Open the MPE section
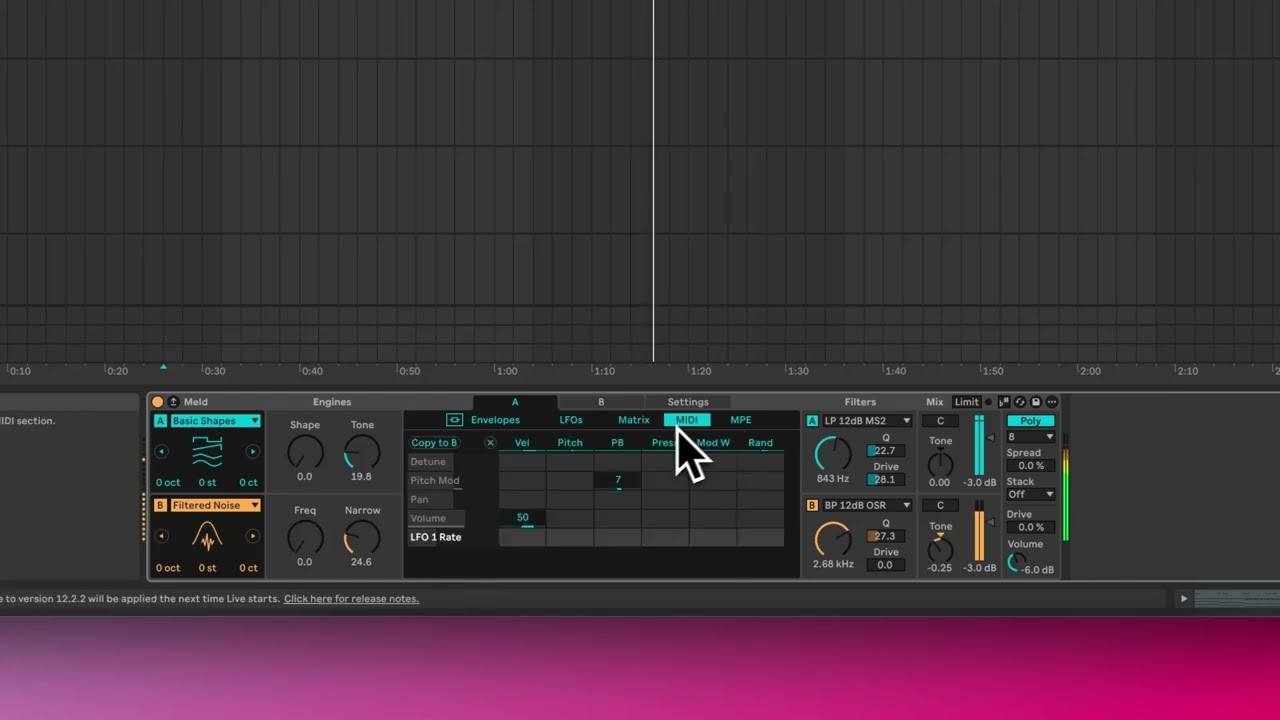The width and height of the screenshot is (1280, 720). point(741,420)
